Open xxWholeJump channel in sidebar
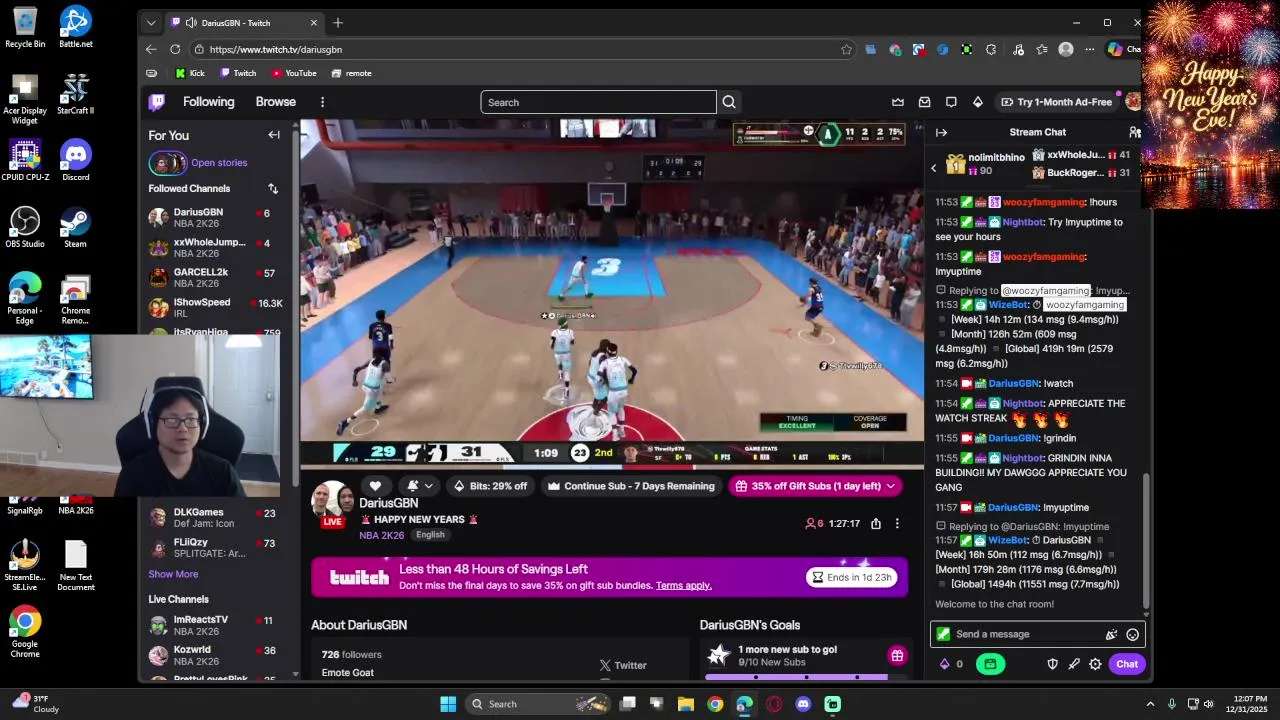 (x=214, y=248)
